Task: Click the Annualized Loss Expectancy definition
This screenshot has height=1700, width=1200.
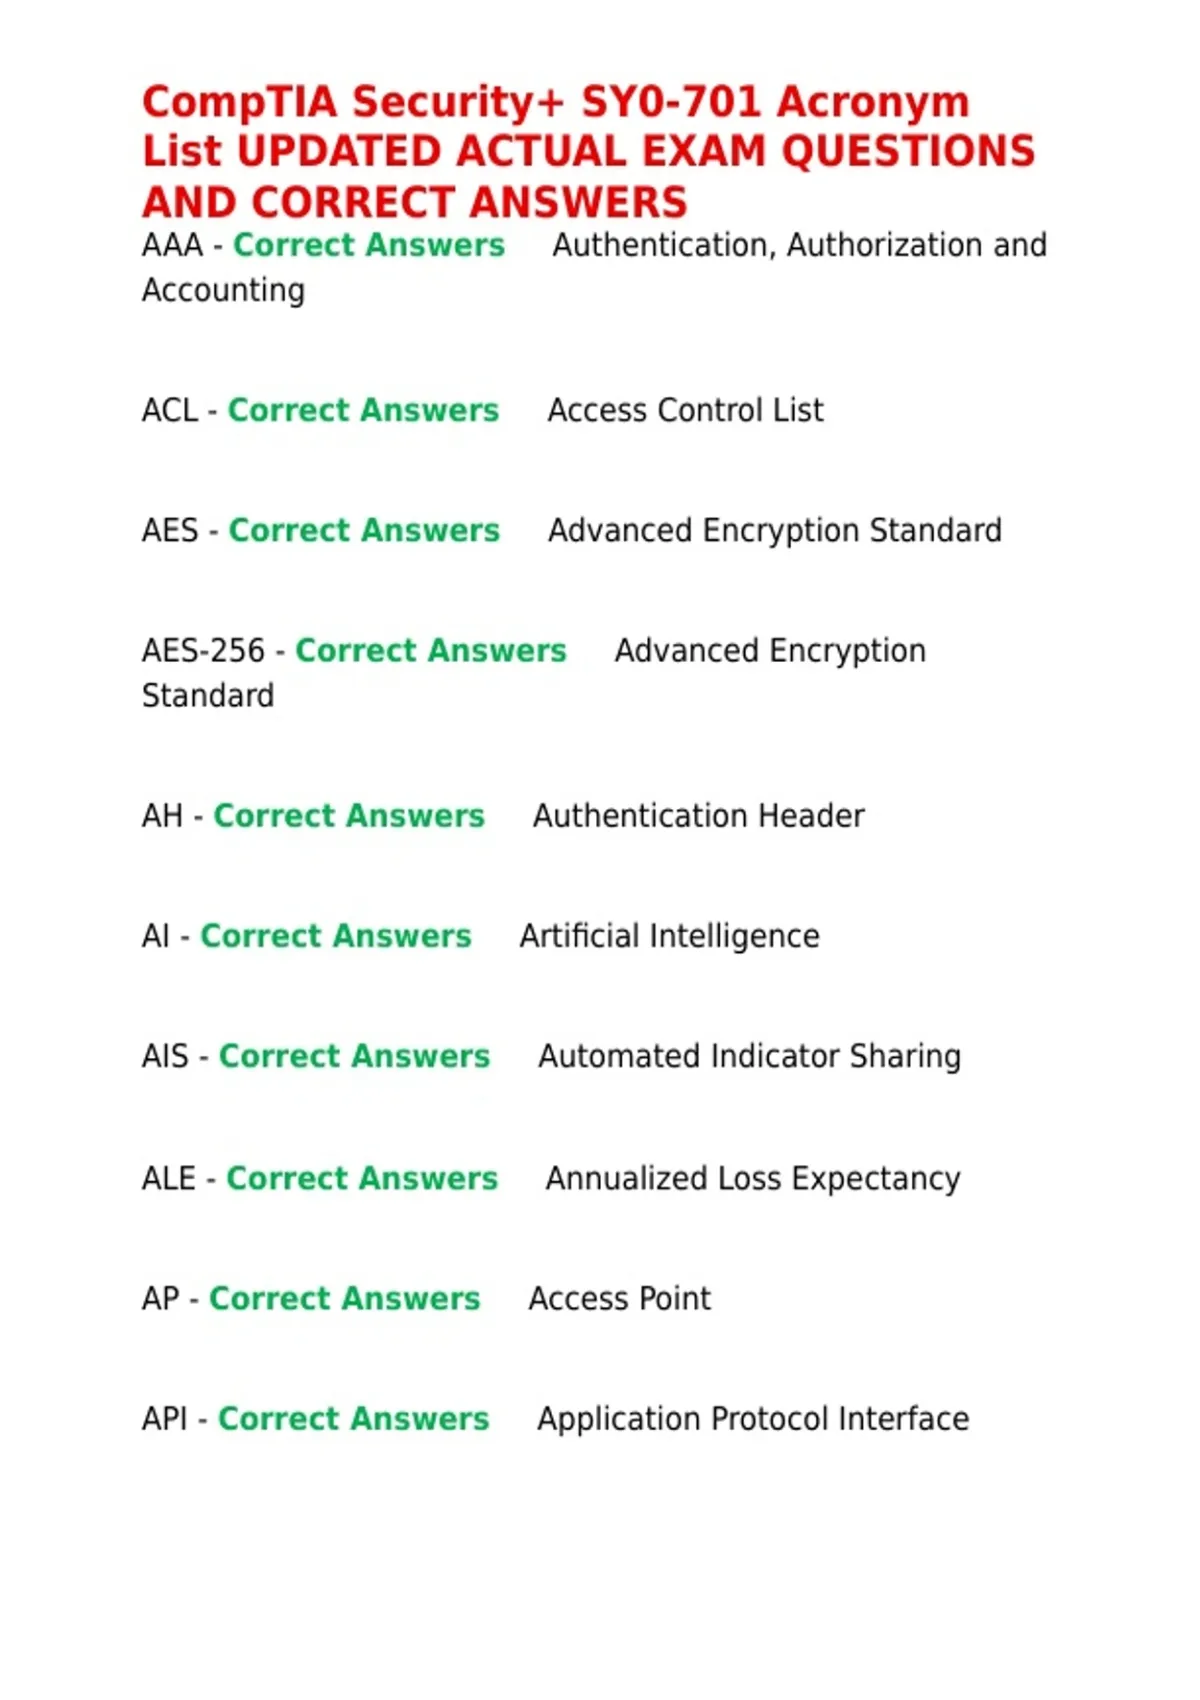Action: (x=752, y=1179)
